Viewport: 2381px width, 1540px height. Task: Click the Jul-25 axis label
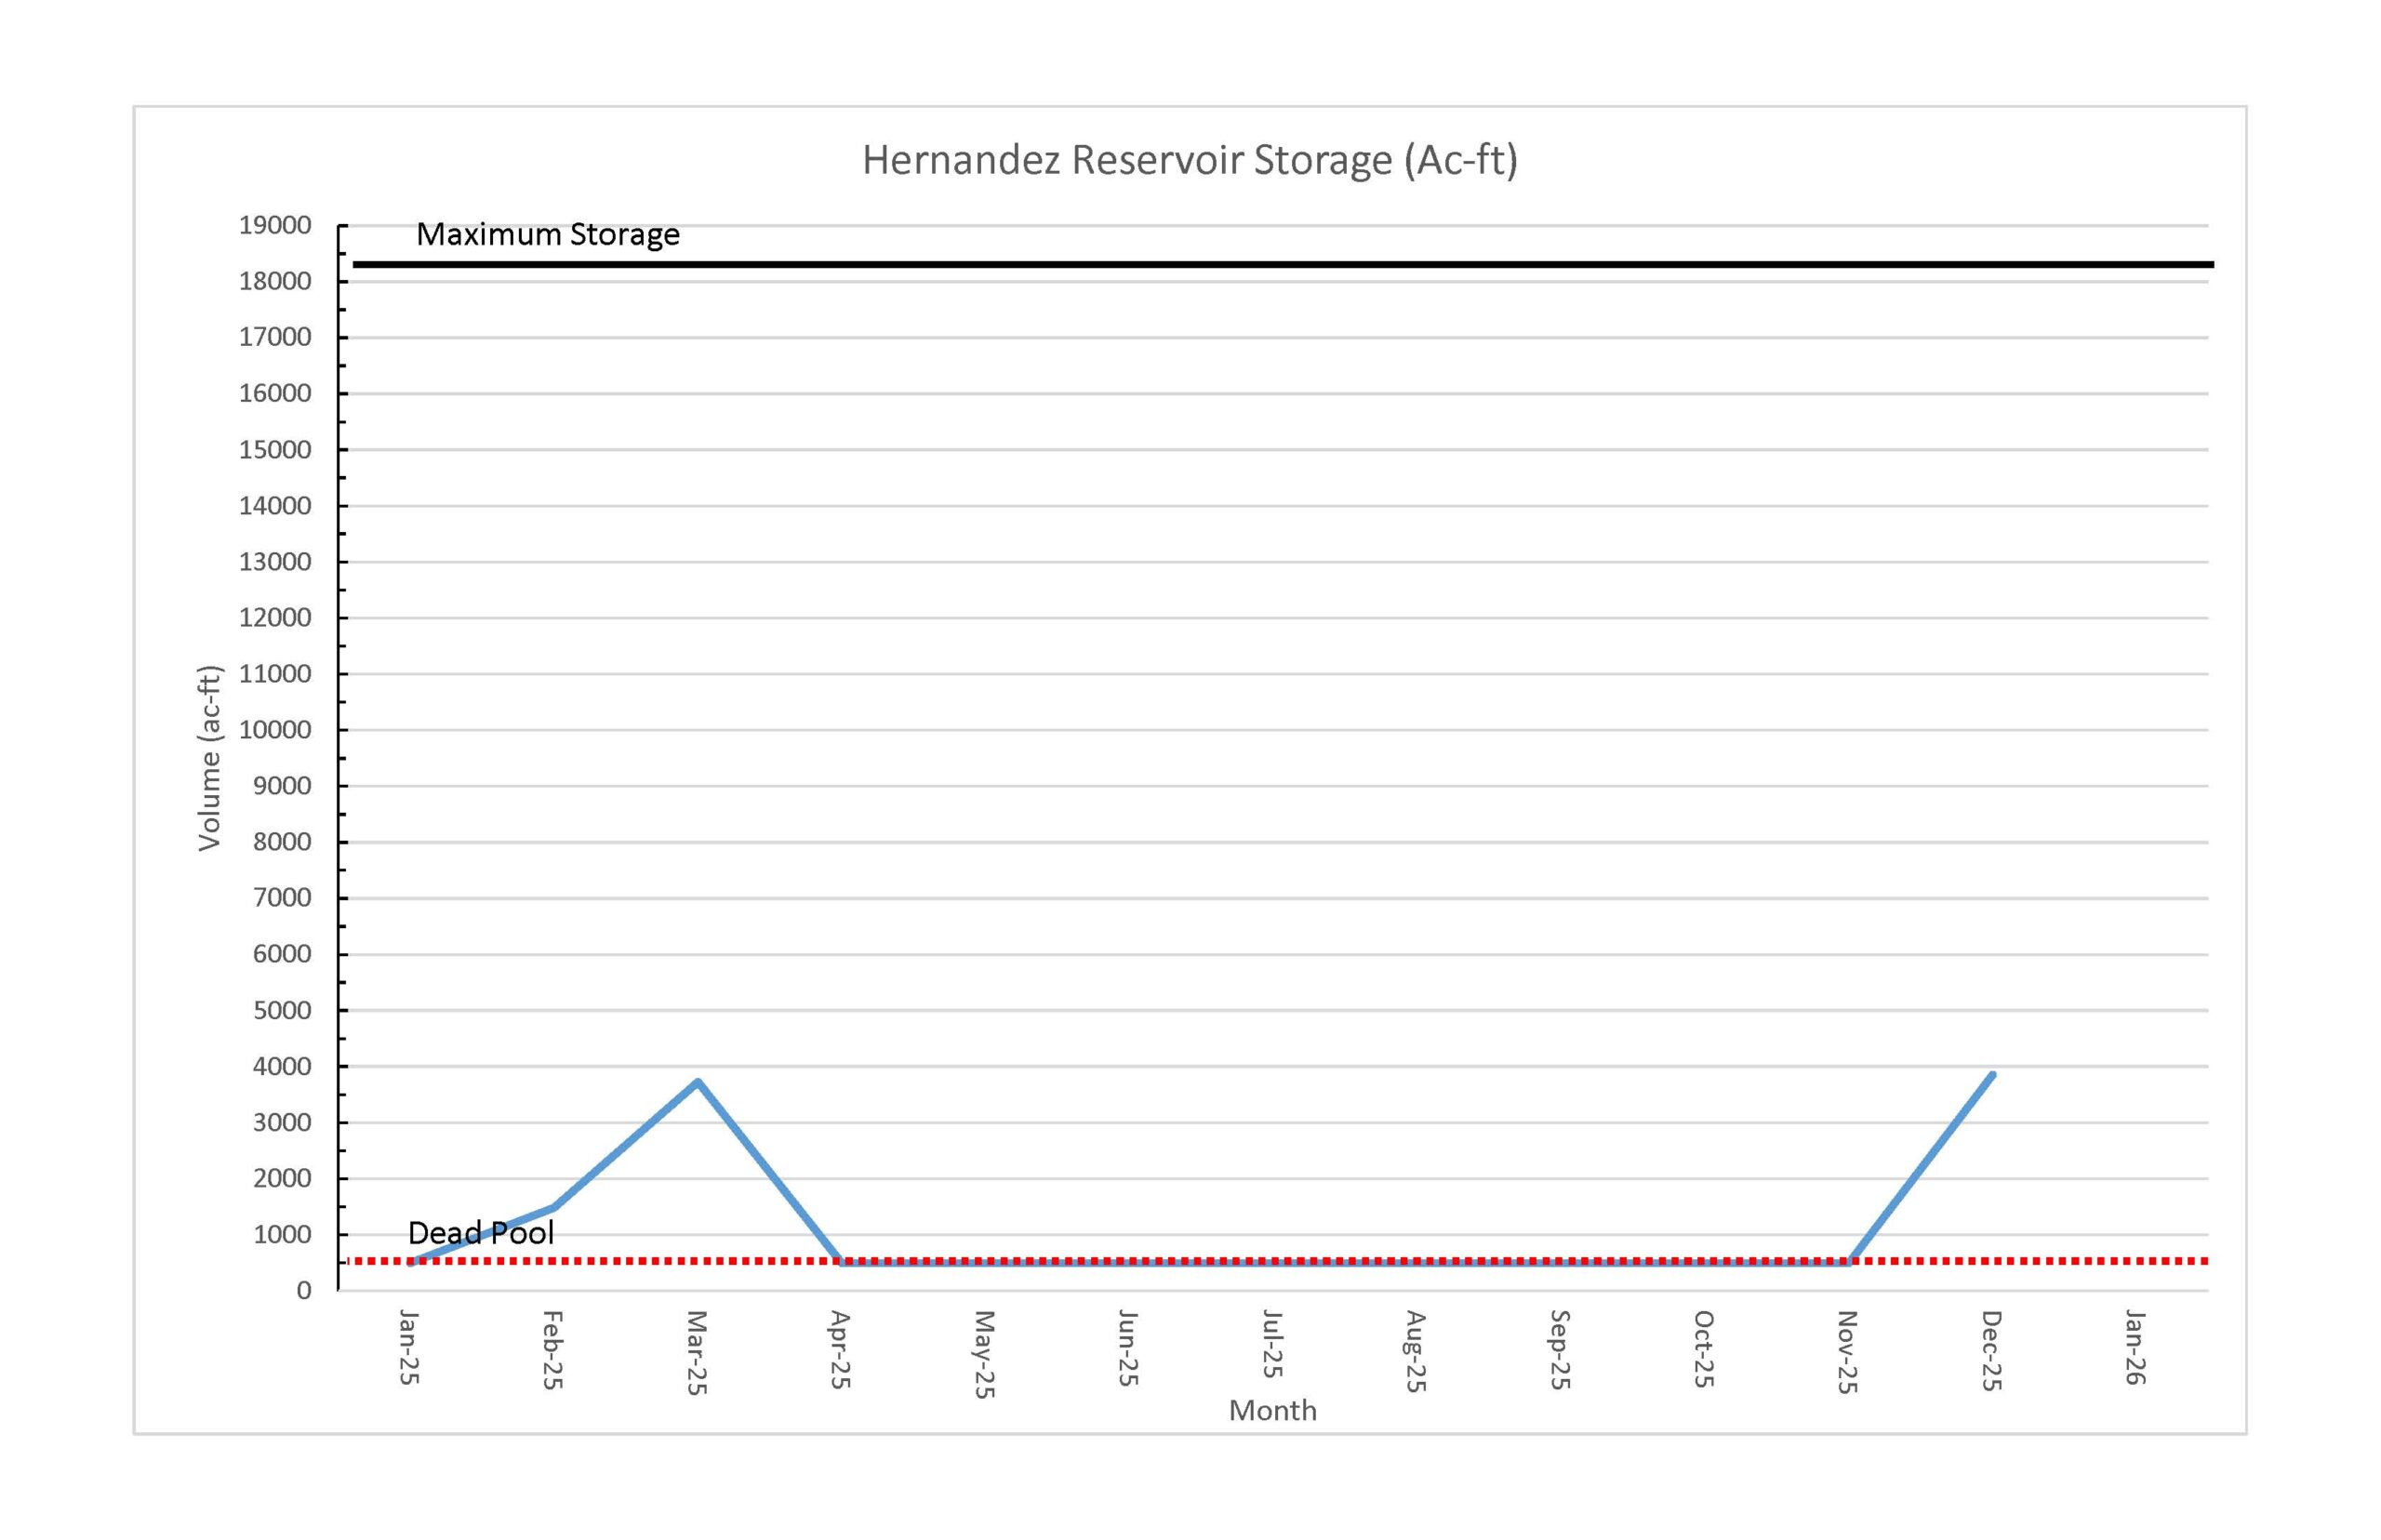tap(1271, 1344)
